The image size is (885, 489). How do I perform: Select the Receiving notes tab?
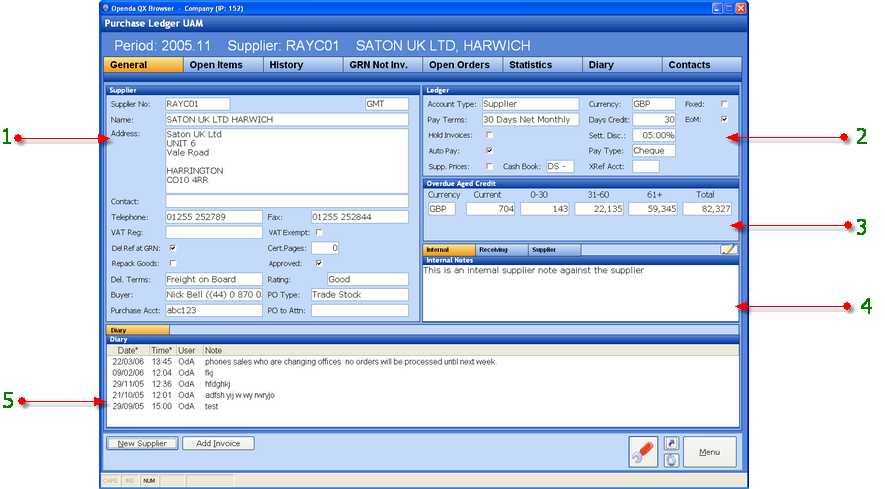pos(502,250)
